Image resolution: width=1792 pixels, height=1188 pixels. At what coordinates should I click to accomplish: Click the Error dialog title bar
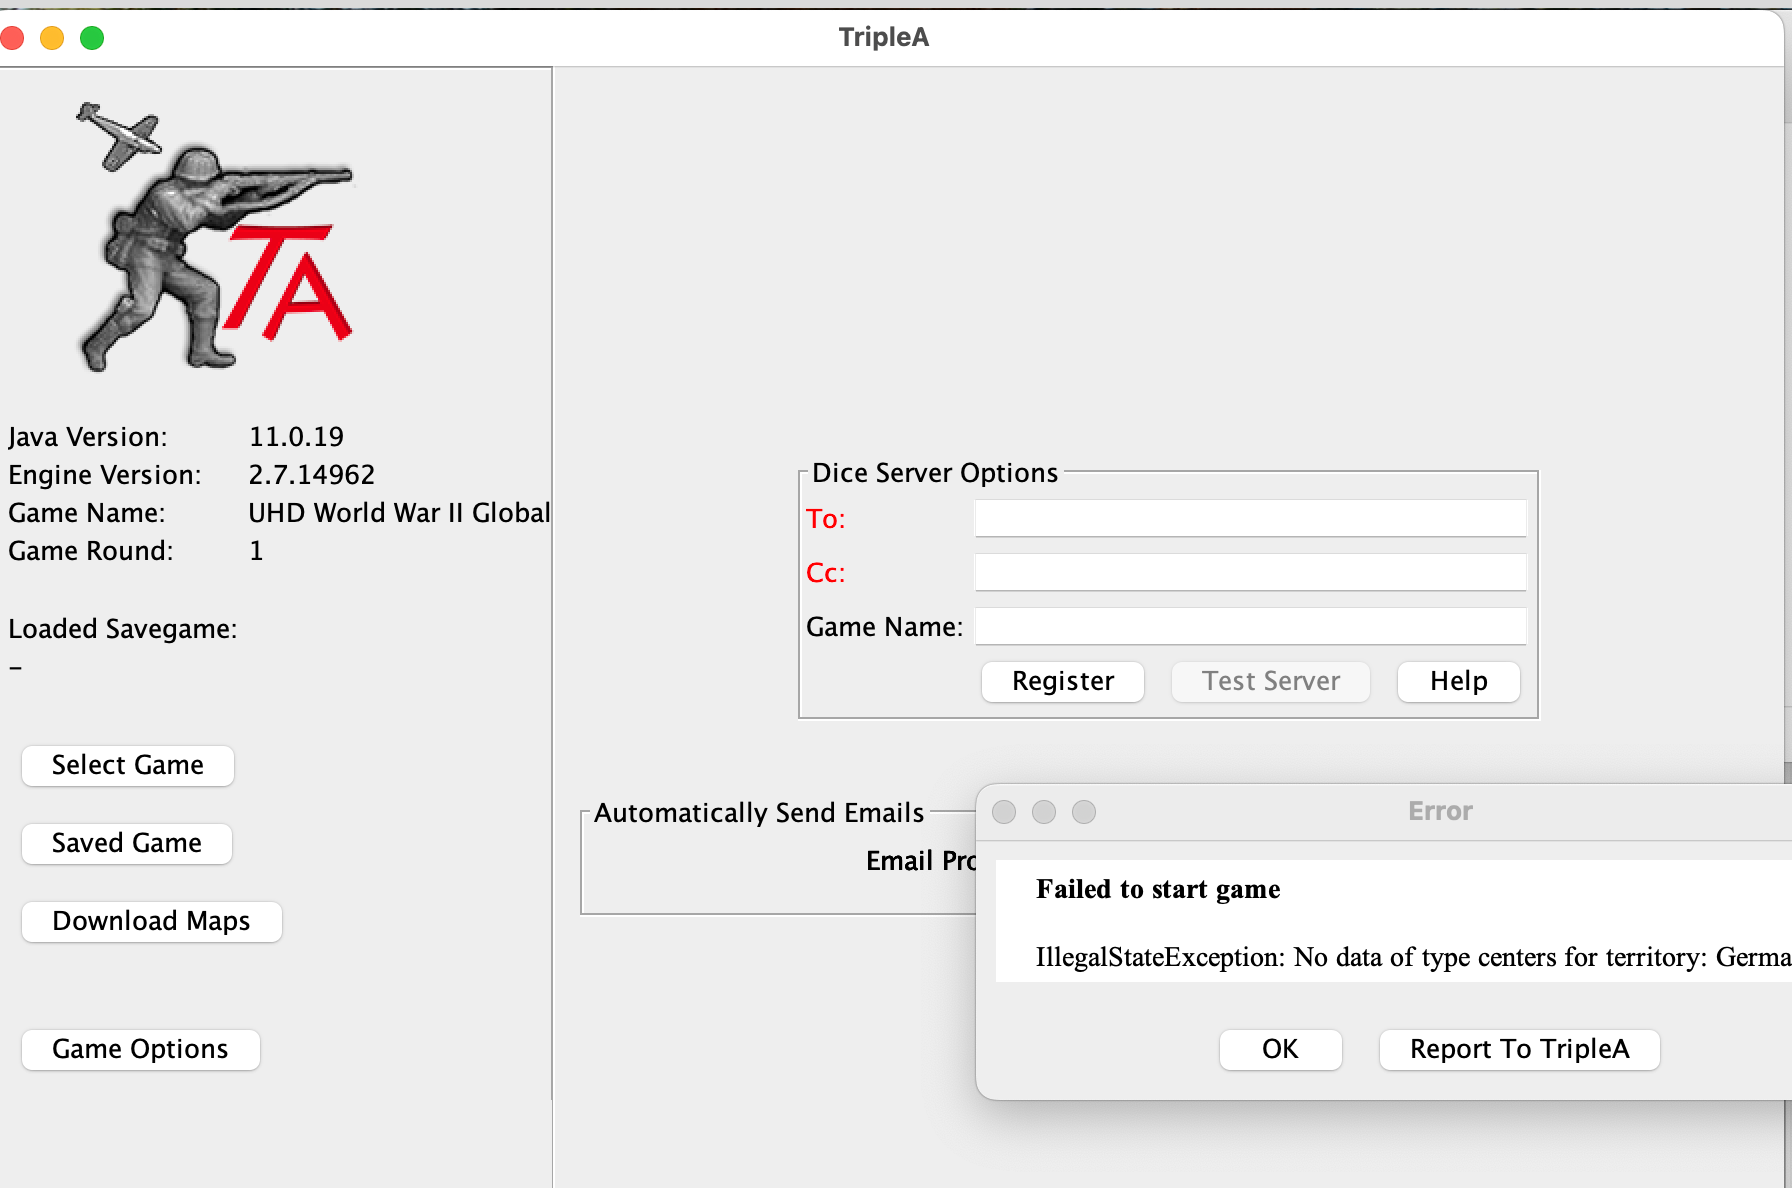coord(1440,811)
